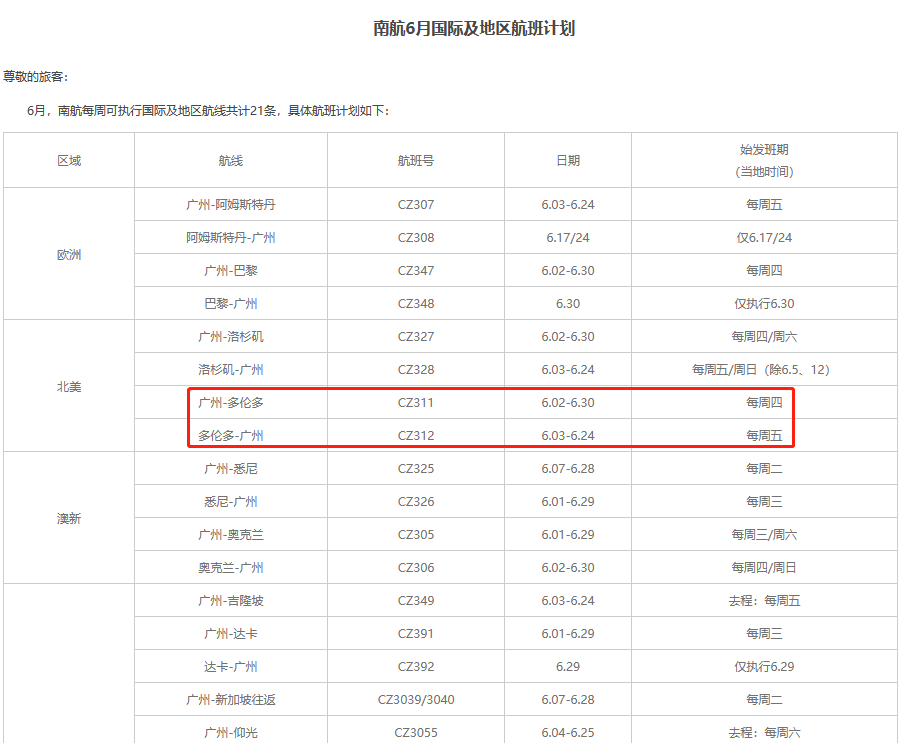Click the 航线 column header

[231, 161]
